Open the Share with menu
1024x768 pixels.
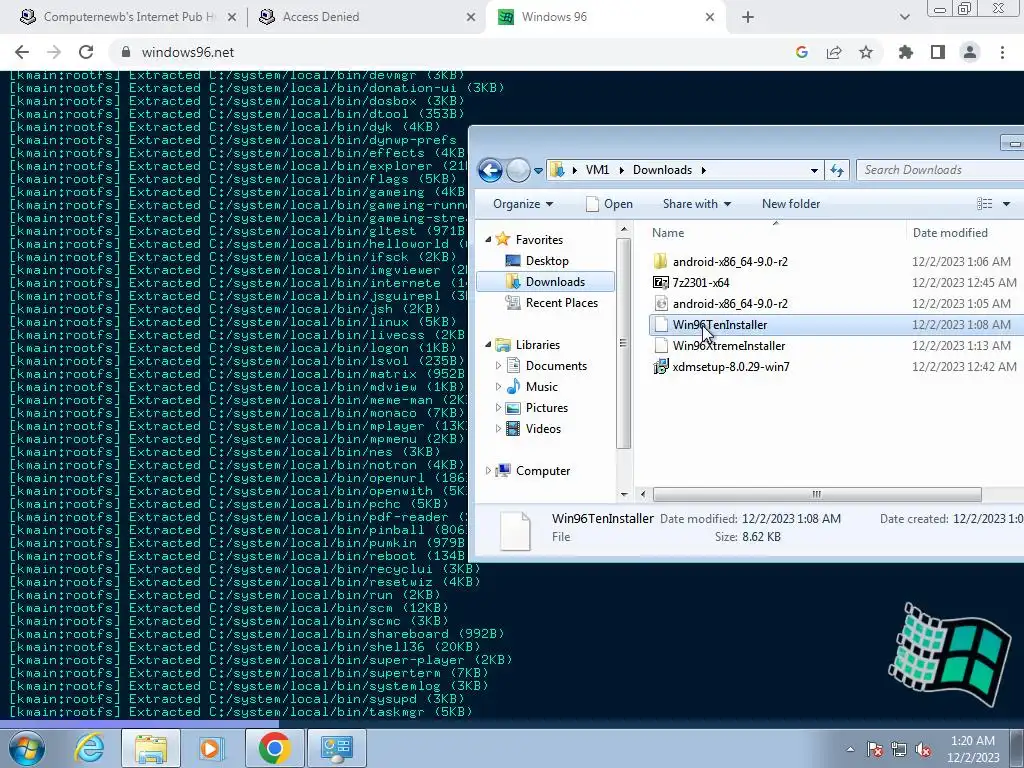point(696,204)
